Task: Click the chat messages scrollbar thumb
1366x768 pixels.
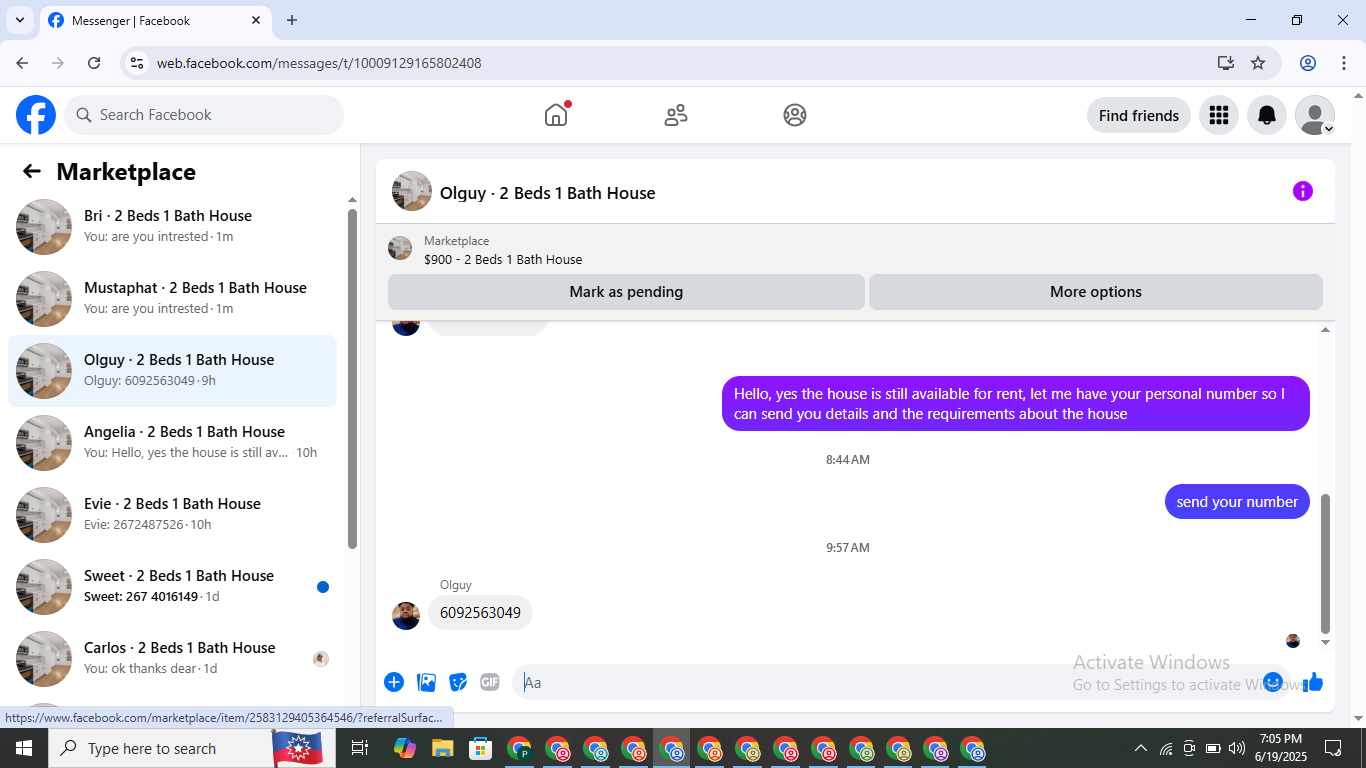Action: click(x=1326, y=563)
